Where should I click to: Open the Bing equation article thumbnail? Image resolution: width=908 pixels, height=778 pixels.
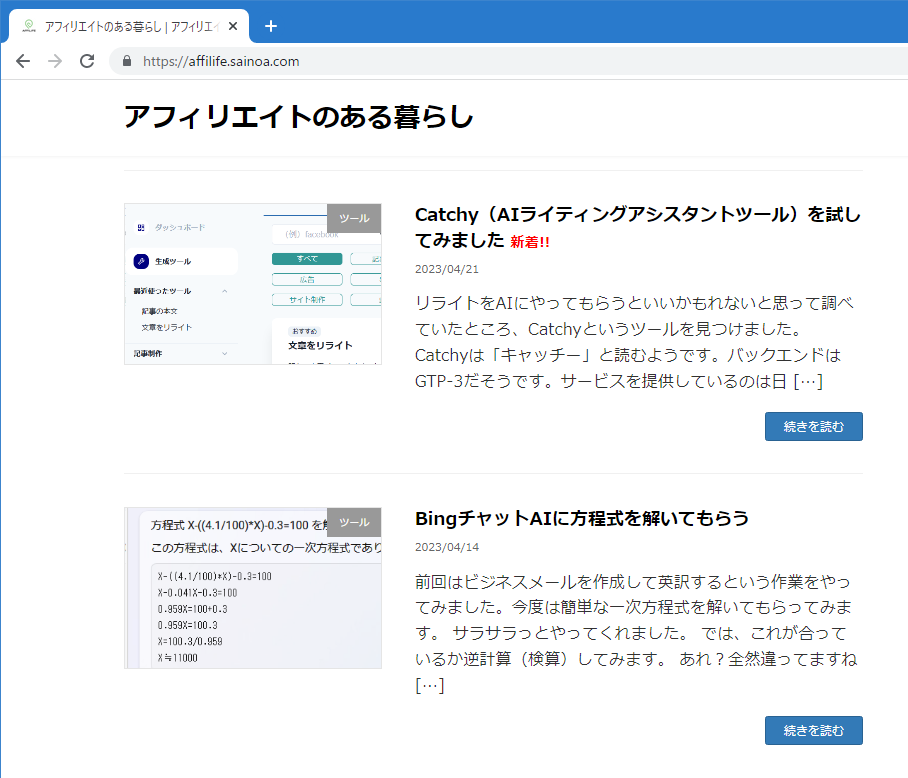pos(253,588)
